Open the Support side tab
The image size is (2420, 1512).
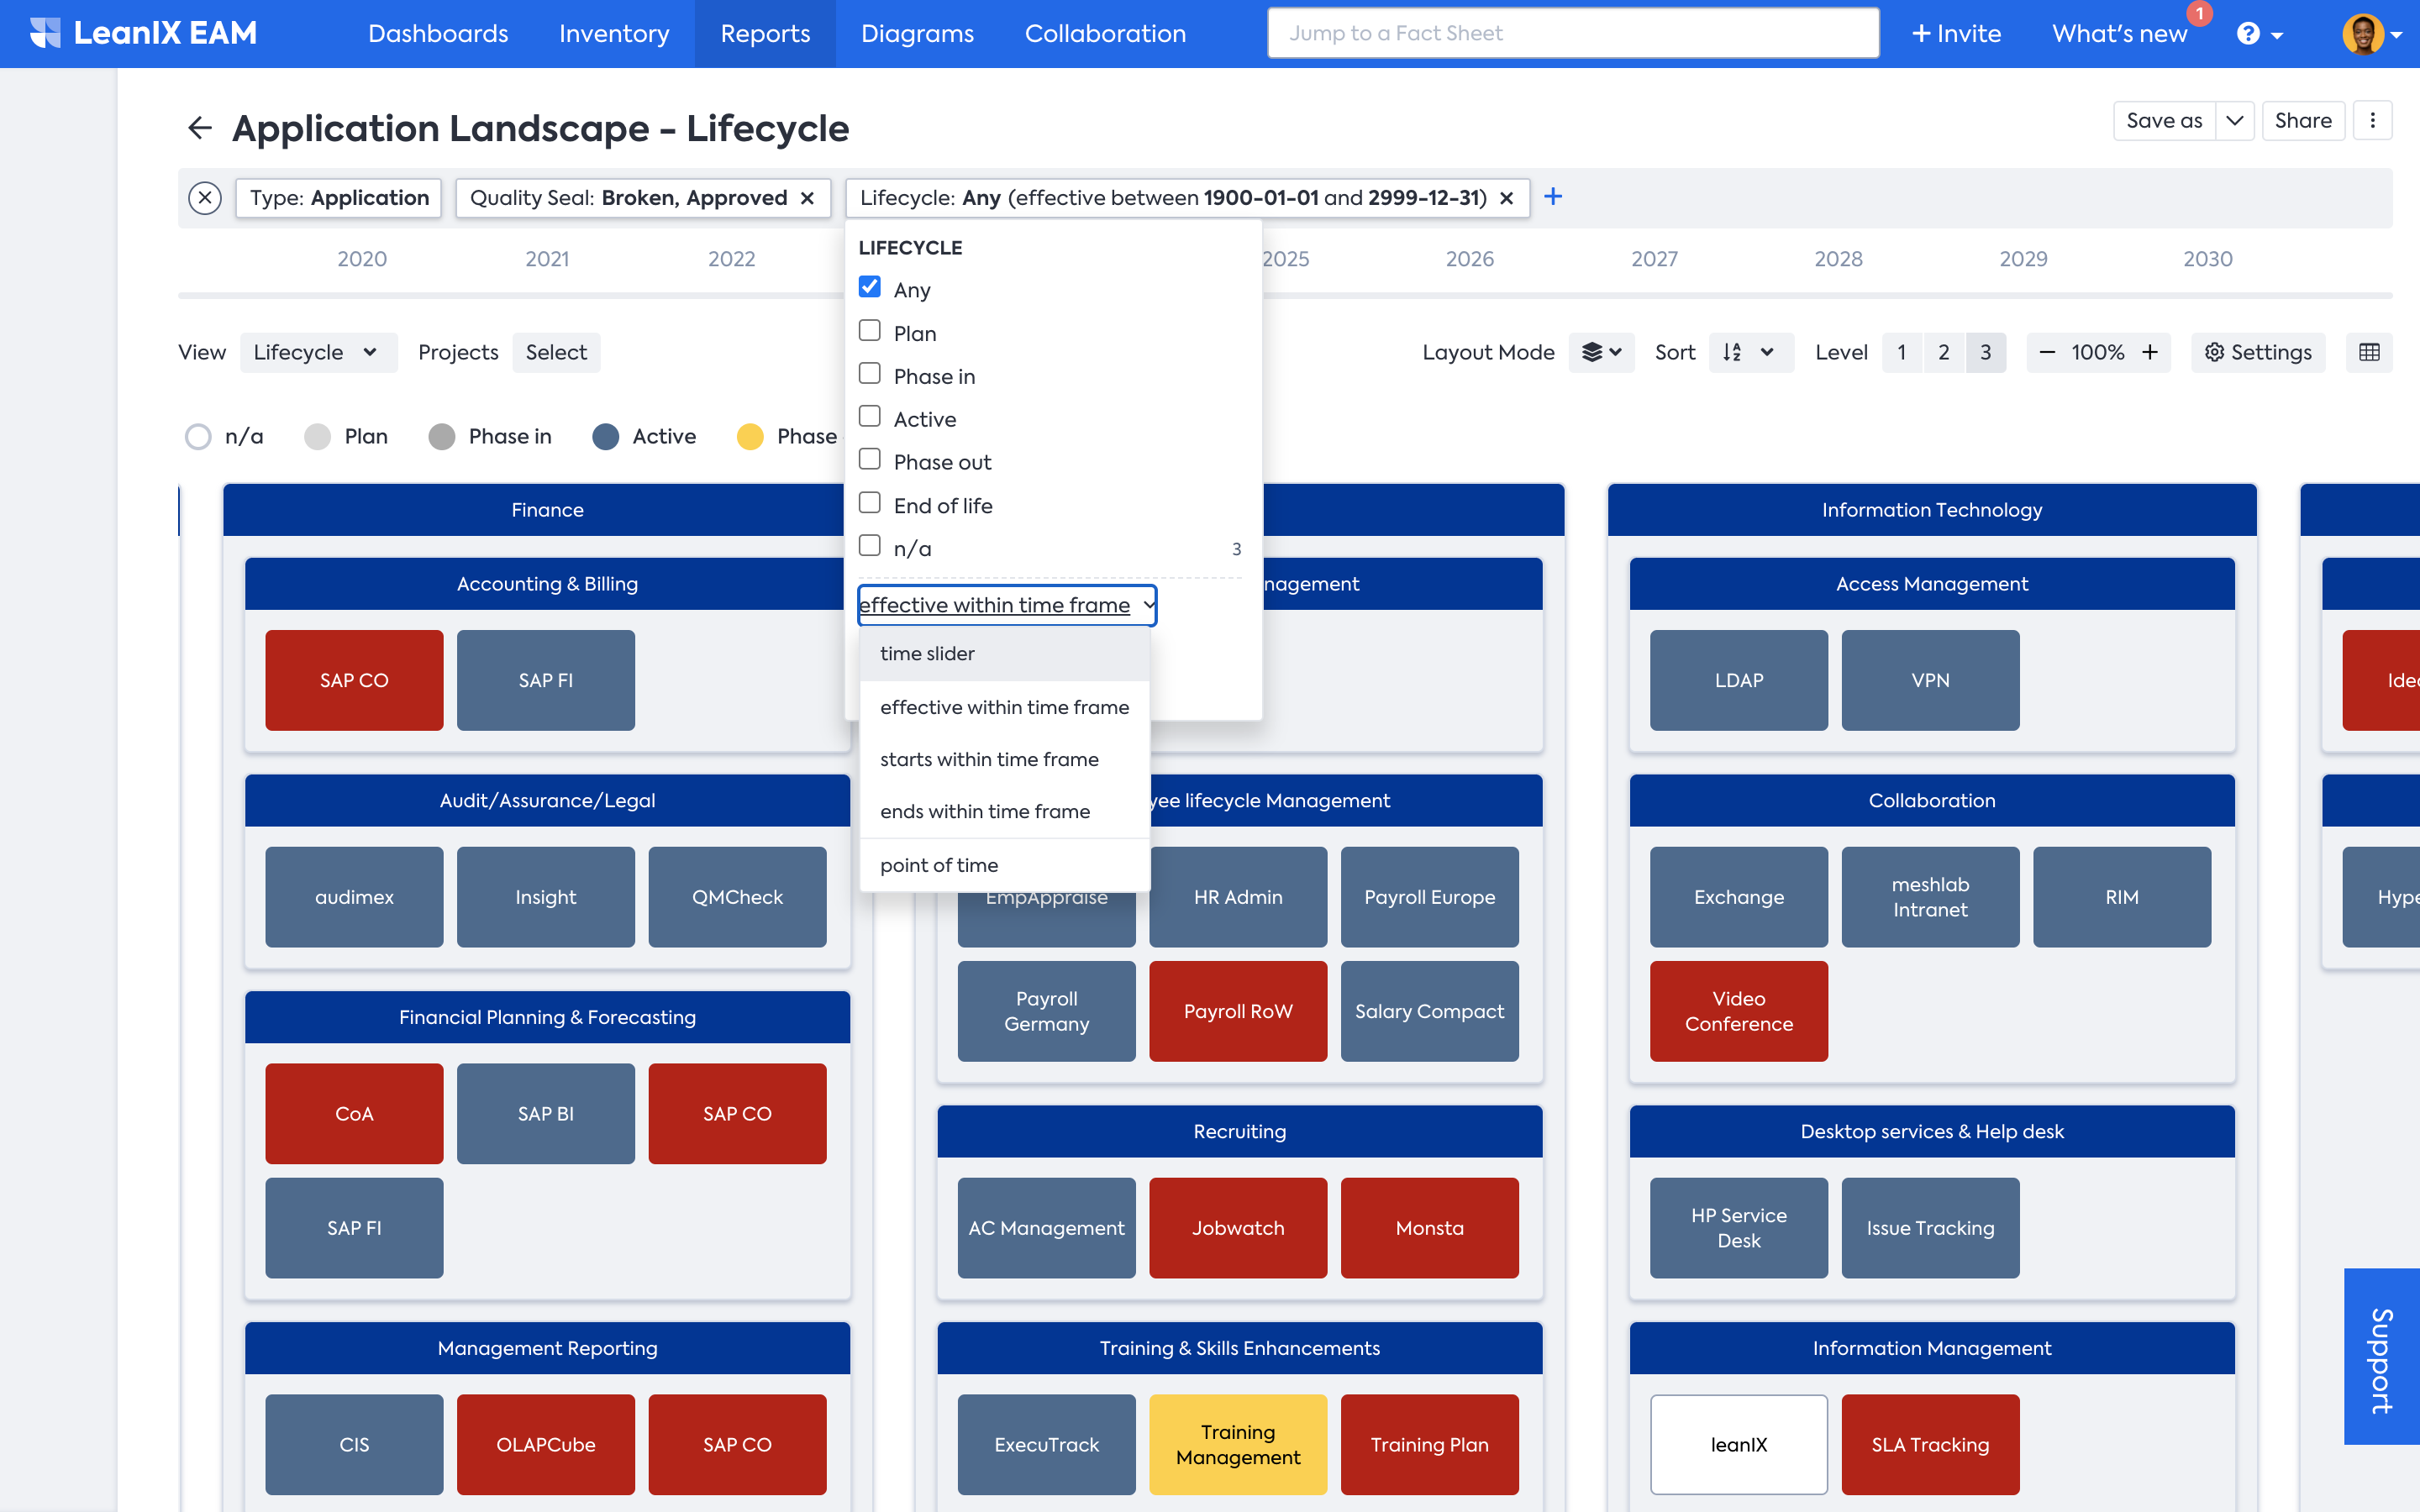pos(2381,1357)
